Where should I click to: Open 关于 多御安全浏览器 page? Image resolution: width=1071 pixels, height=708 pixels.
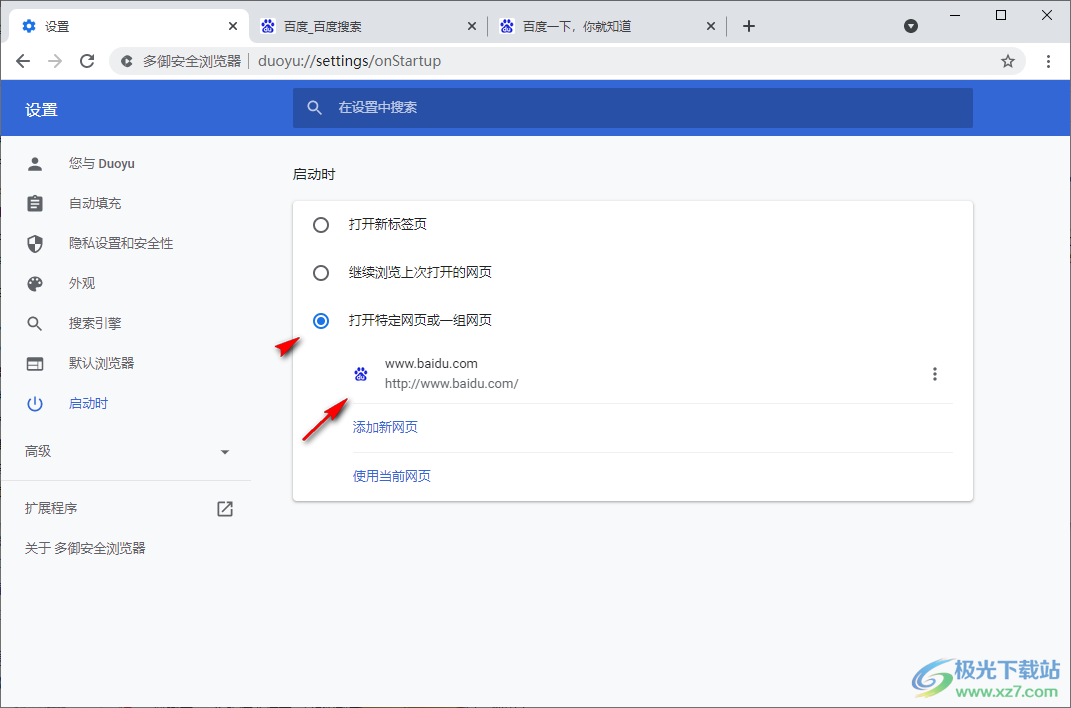85,548
